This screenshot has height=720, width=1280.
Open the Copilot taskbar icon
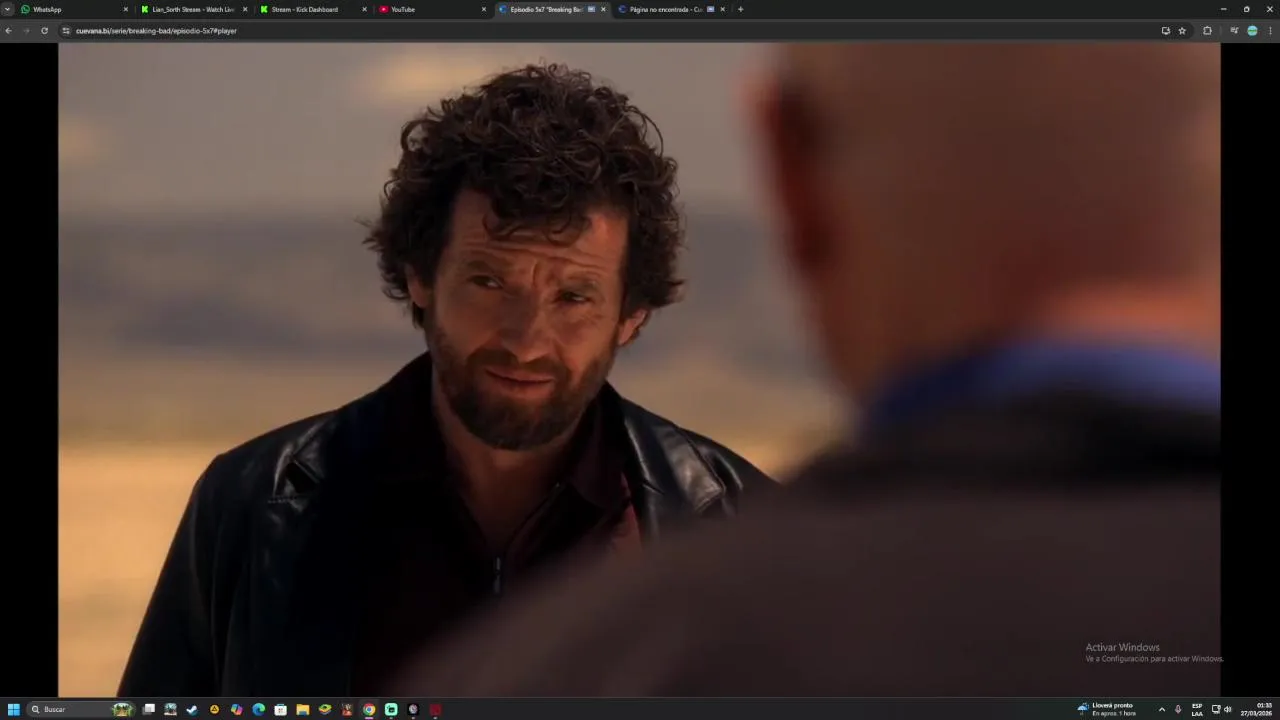(x=236, y=709)
